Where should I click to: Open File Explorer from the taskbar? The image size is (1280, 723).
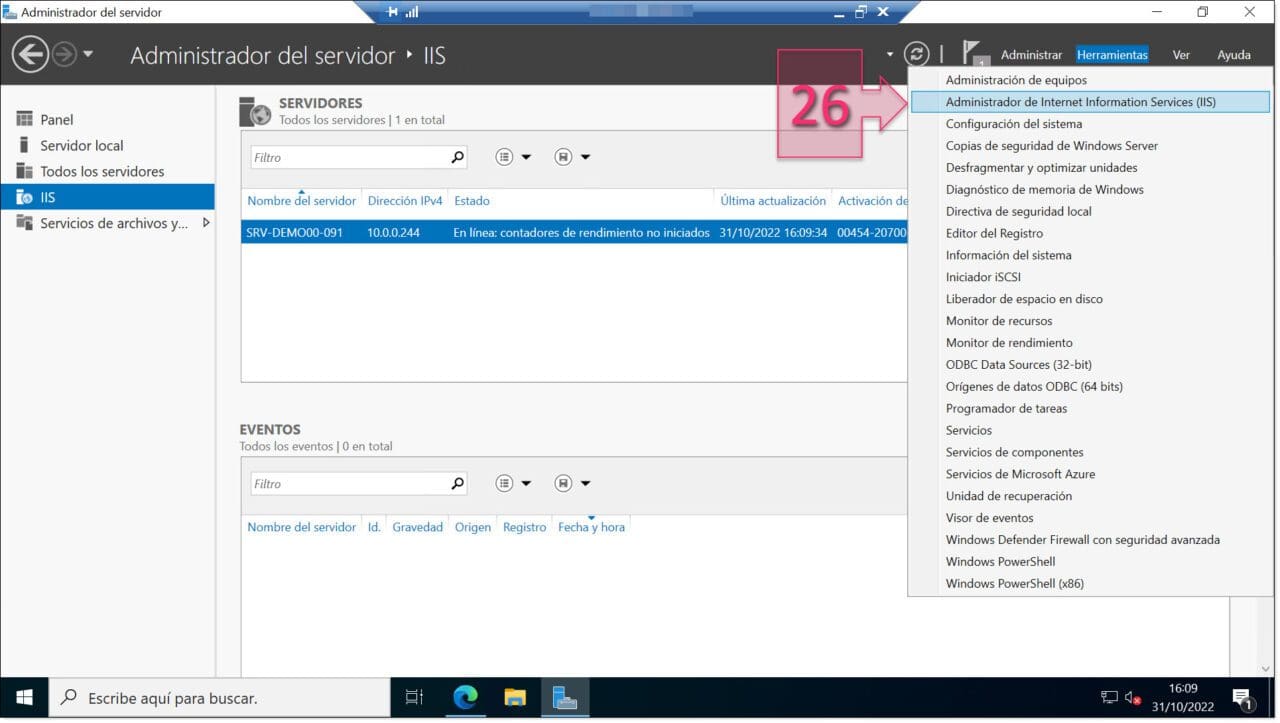click(x=515, y=698)
